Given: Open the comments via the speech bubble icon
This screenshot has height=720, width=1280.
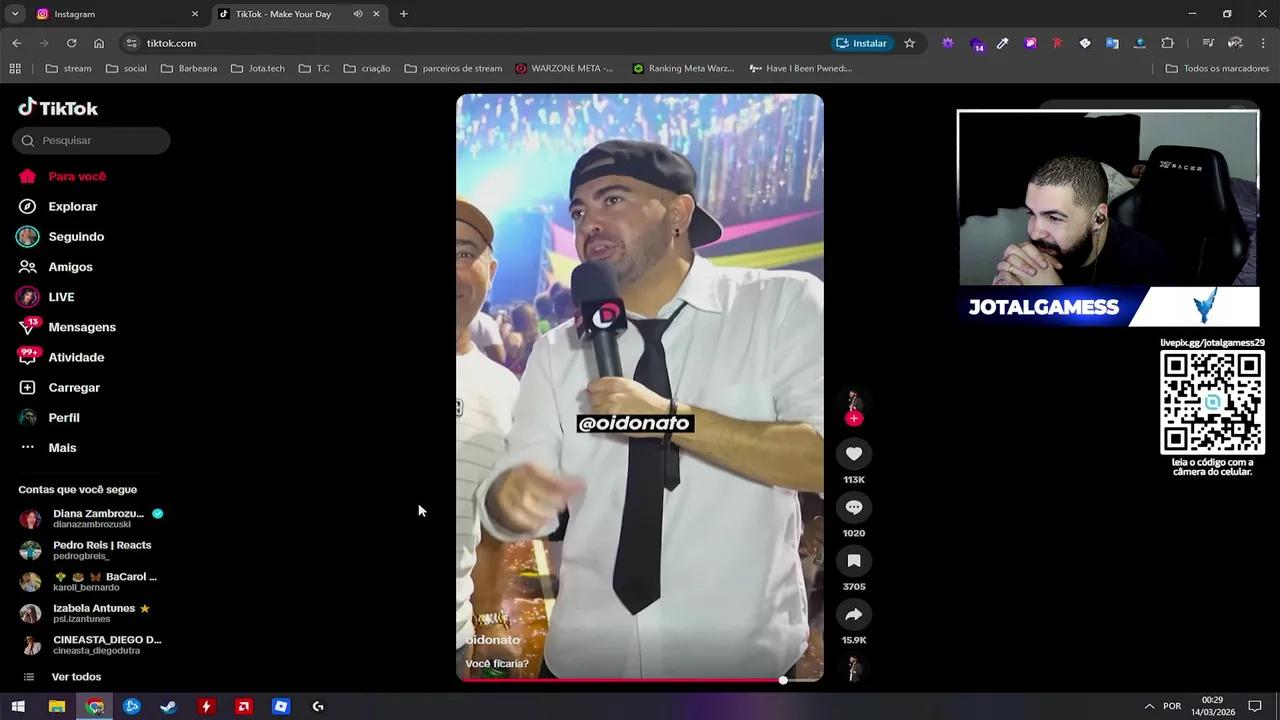Looking at the screenshot, I should [853, 507].
